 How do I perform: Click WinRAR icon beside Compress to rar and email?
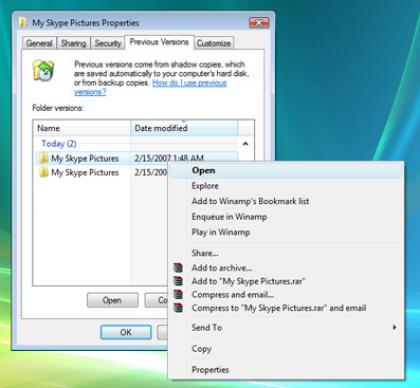178,308
